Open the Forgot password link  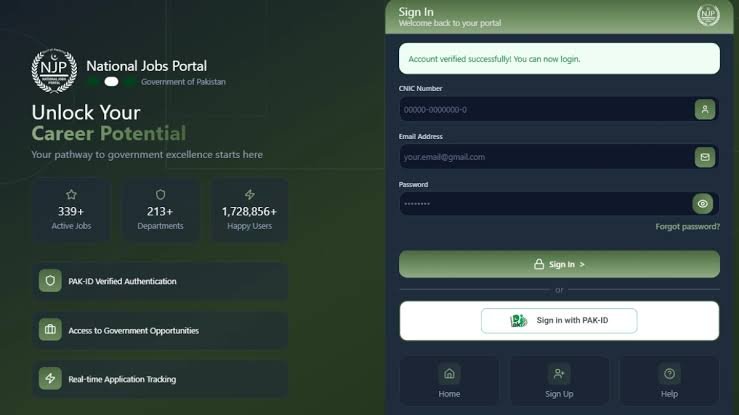tap(687, 227)
